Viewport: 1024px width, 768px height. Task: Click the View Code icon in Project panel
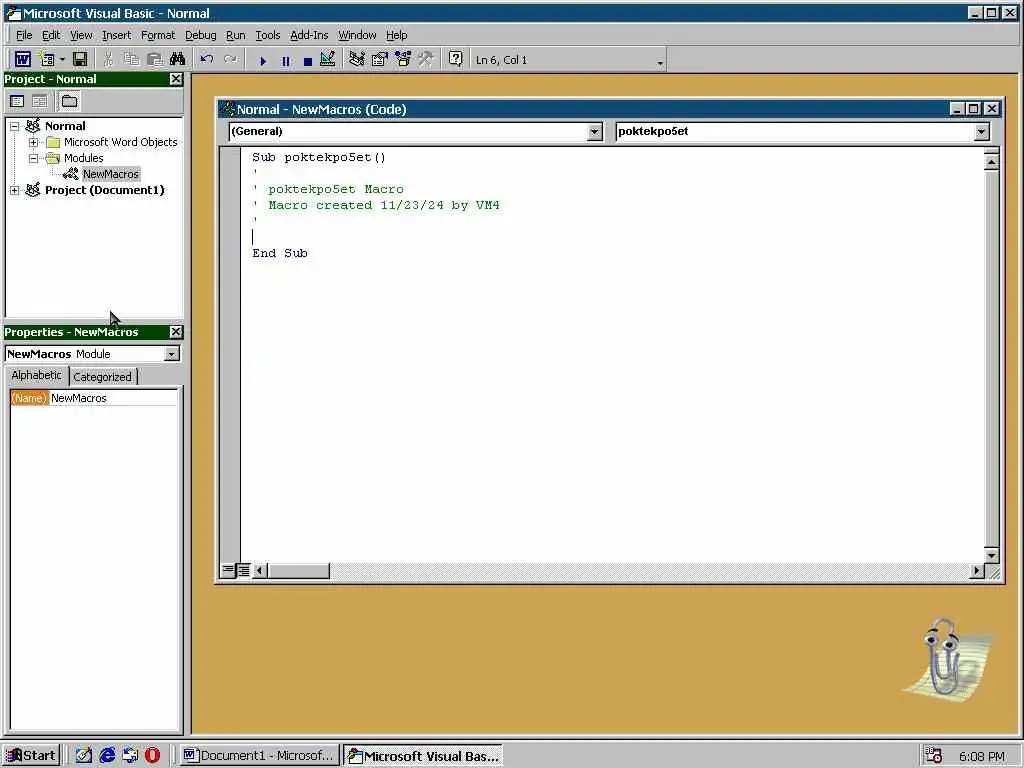tap(17, 101)
